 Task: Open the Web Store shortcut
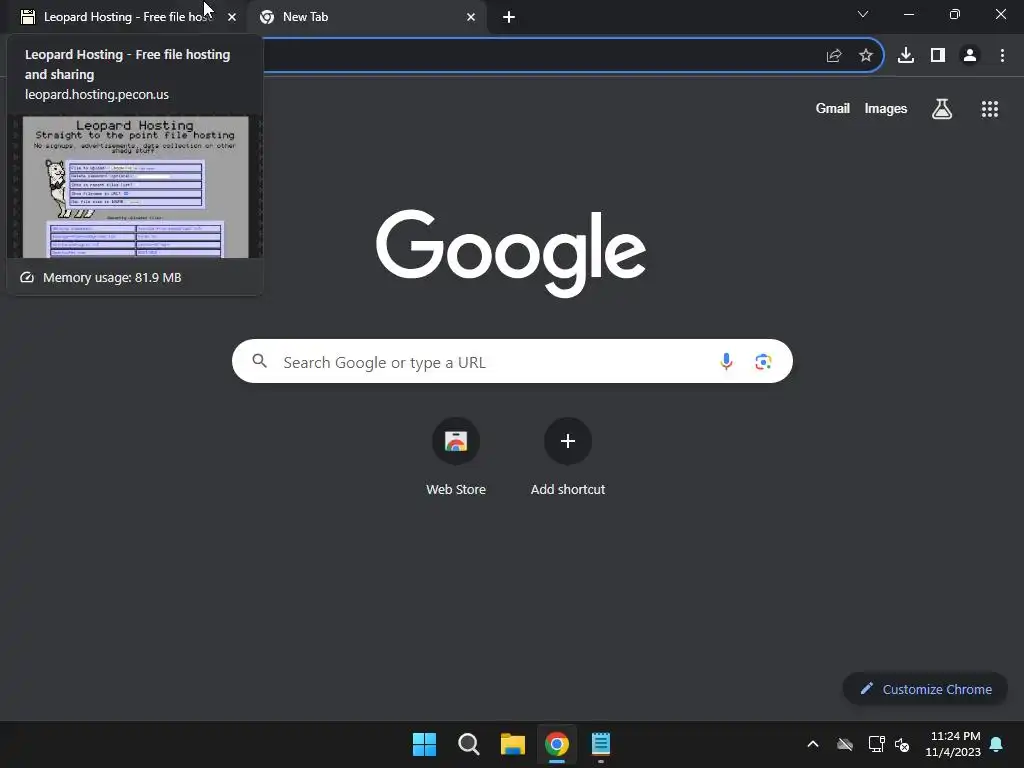(456, 458)
